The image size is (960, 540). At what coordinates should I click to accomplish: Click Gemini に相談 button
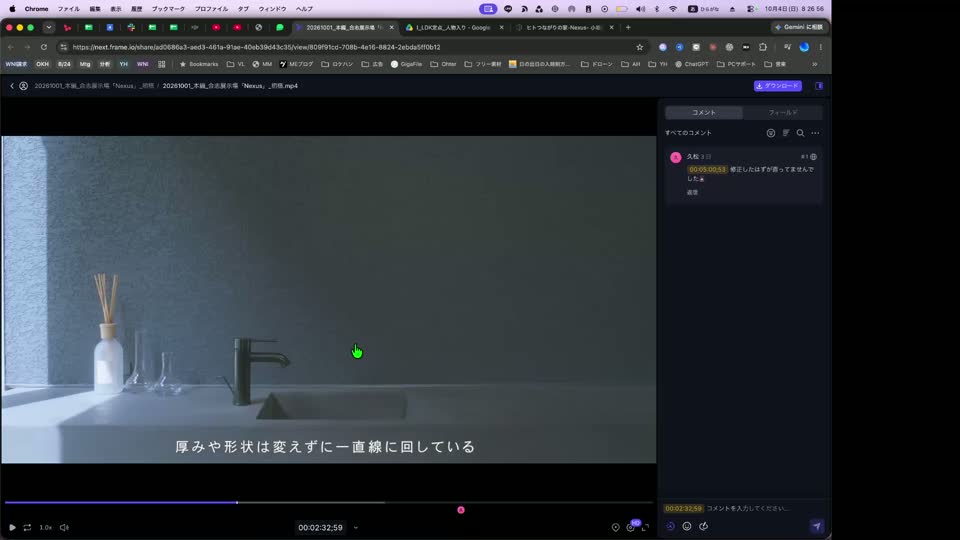[799, 28]
